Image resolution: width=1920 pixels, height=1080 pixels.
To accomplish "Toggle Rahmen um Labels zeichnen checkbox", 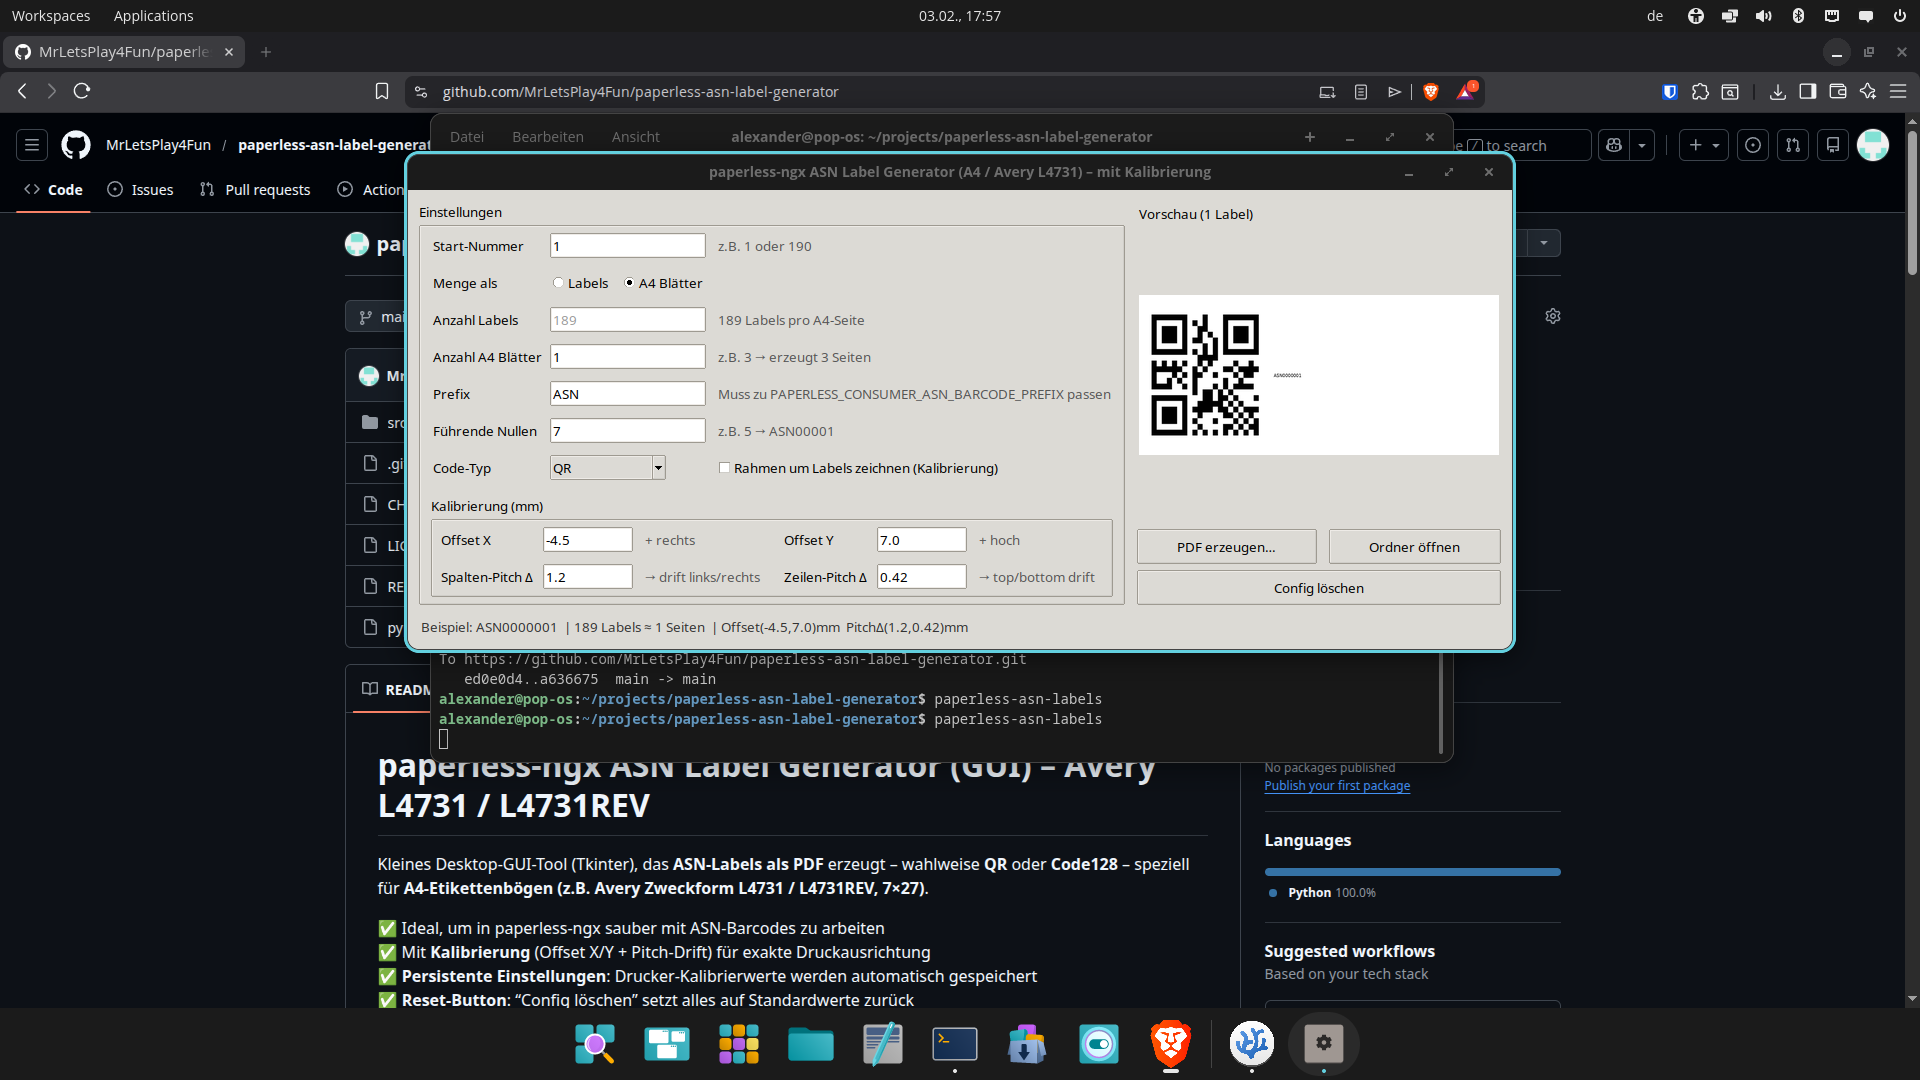I will point(725,468).
